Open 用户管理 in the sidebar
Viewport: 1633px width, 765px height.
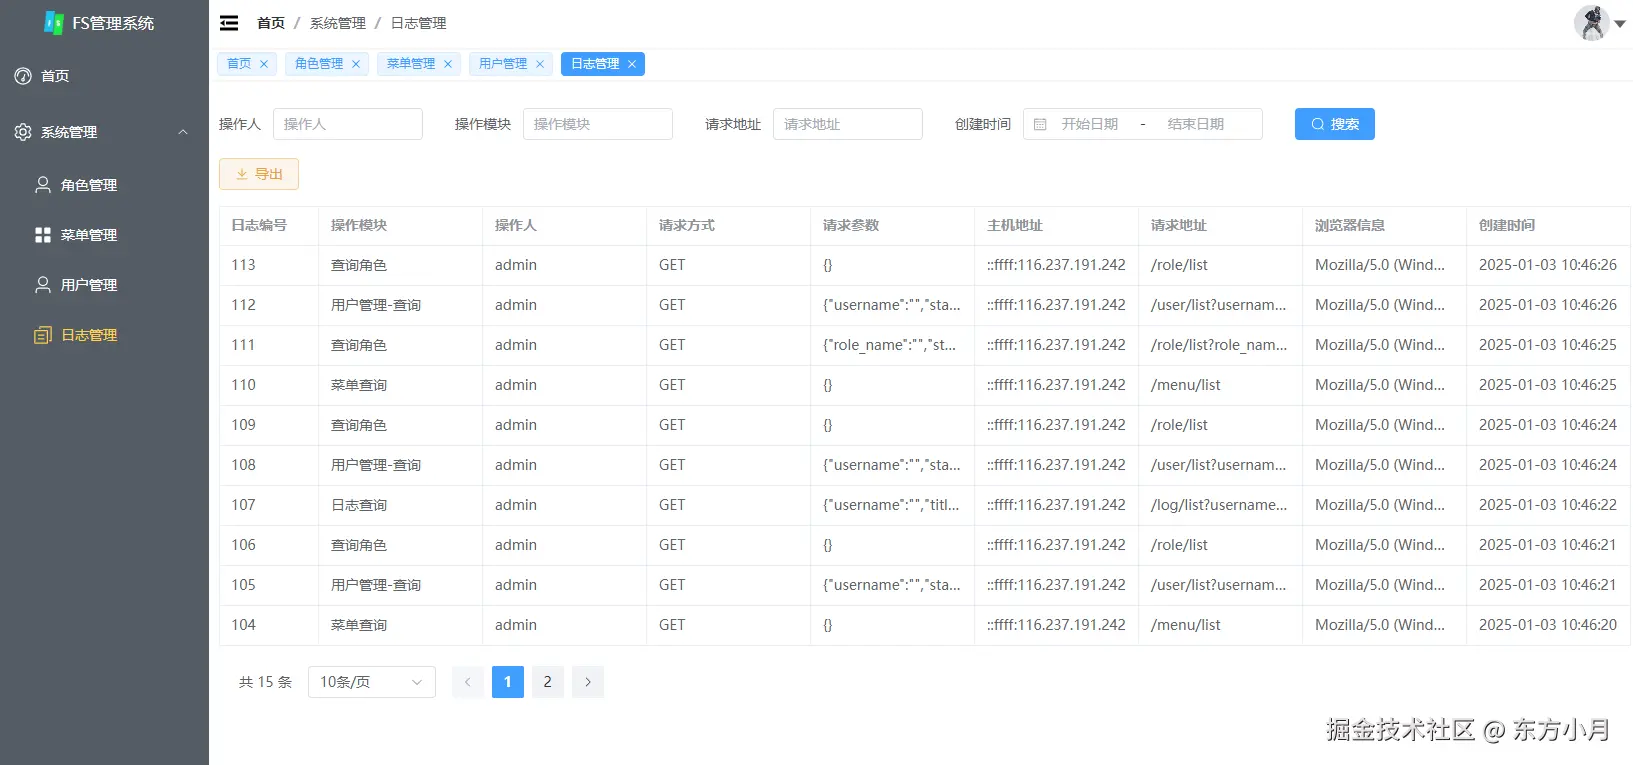pos(104,285)
